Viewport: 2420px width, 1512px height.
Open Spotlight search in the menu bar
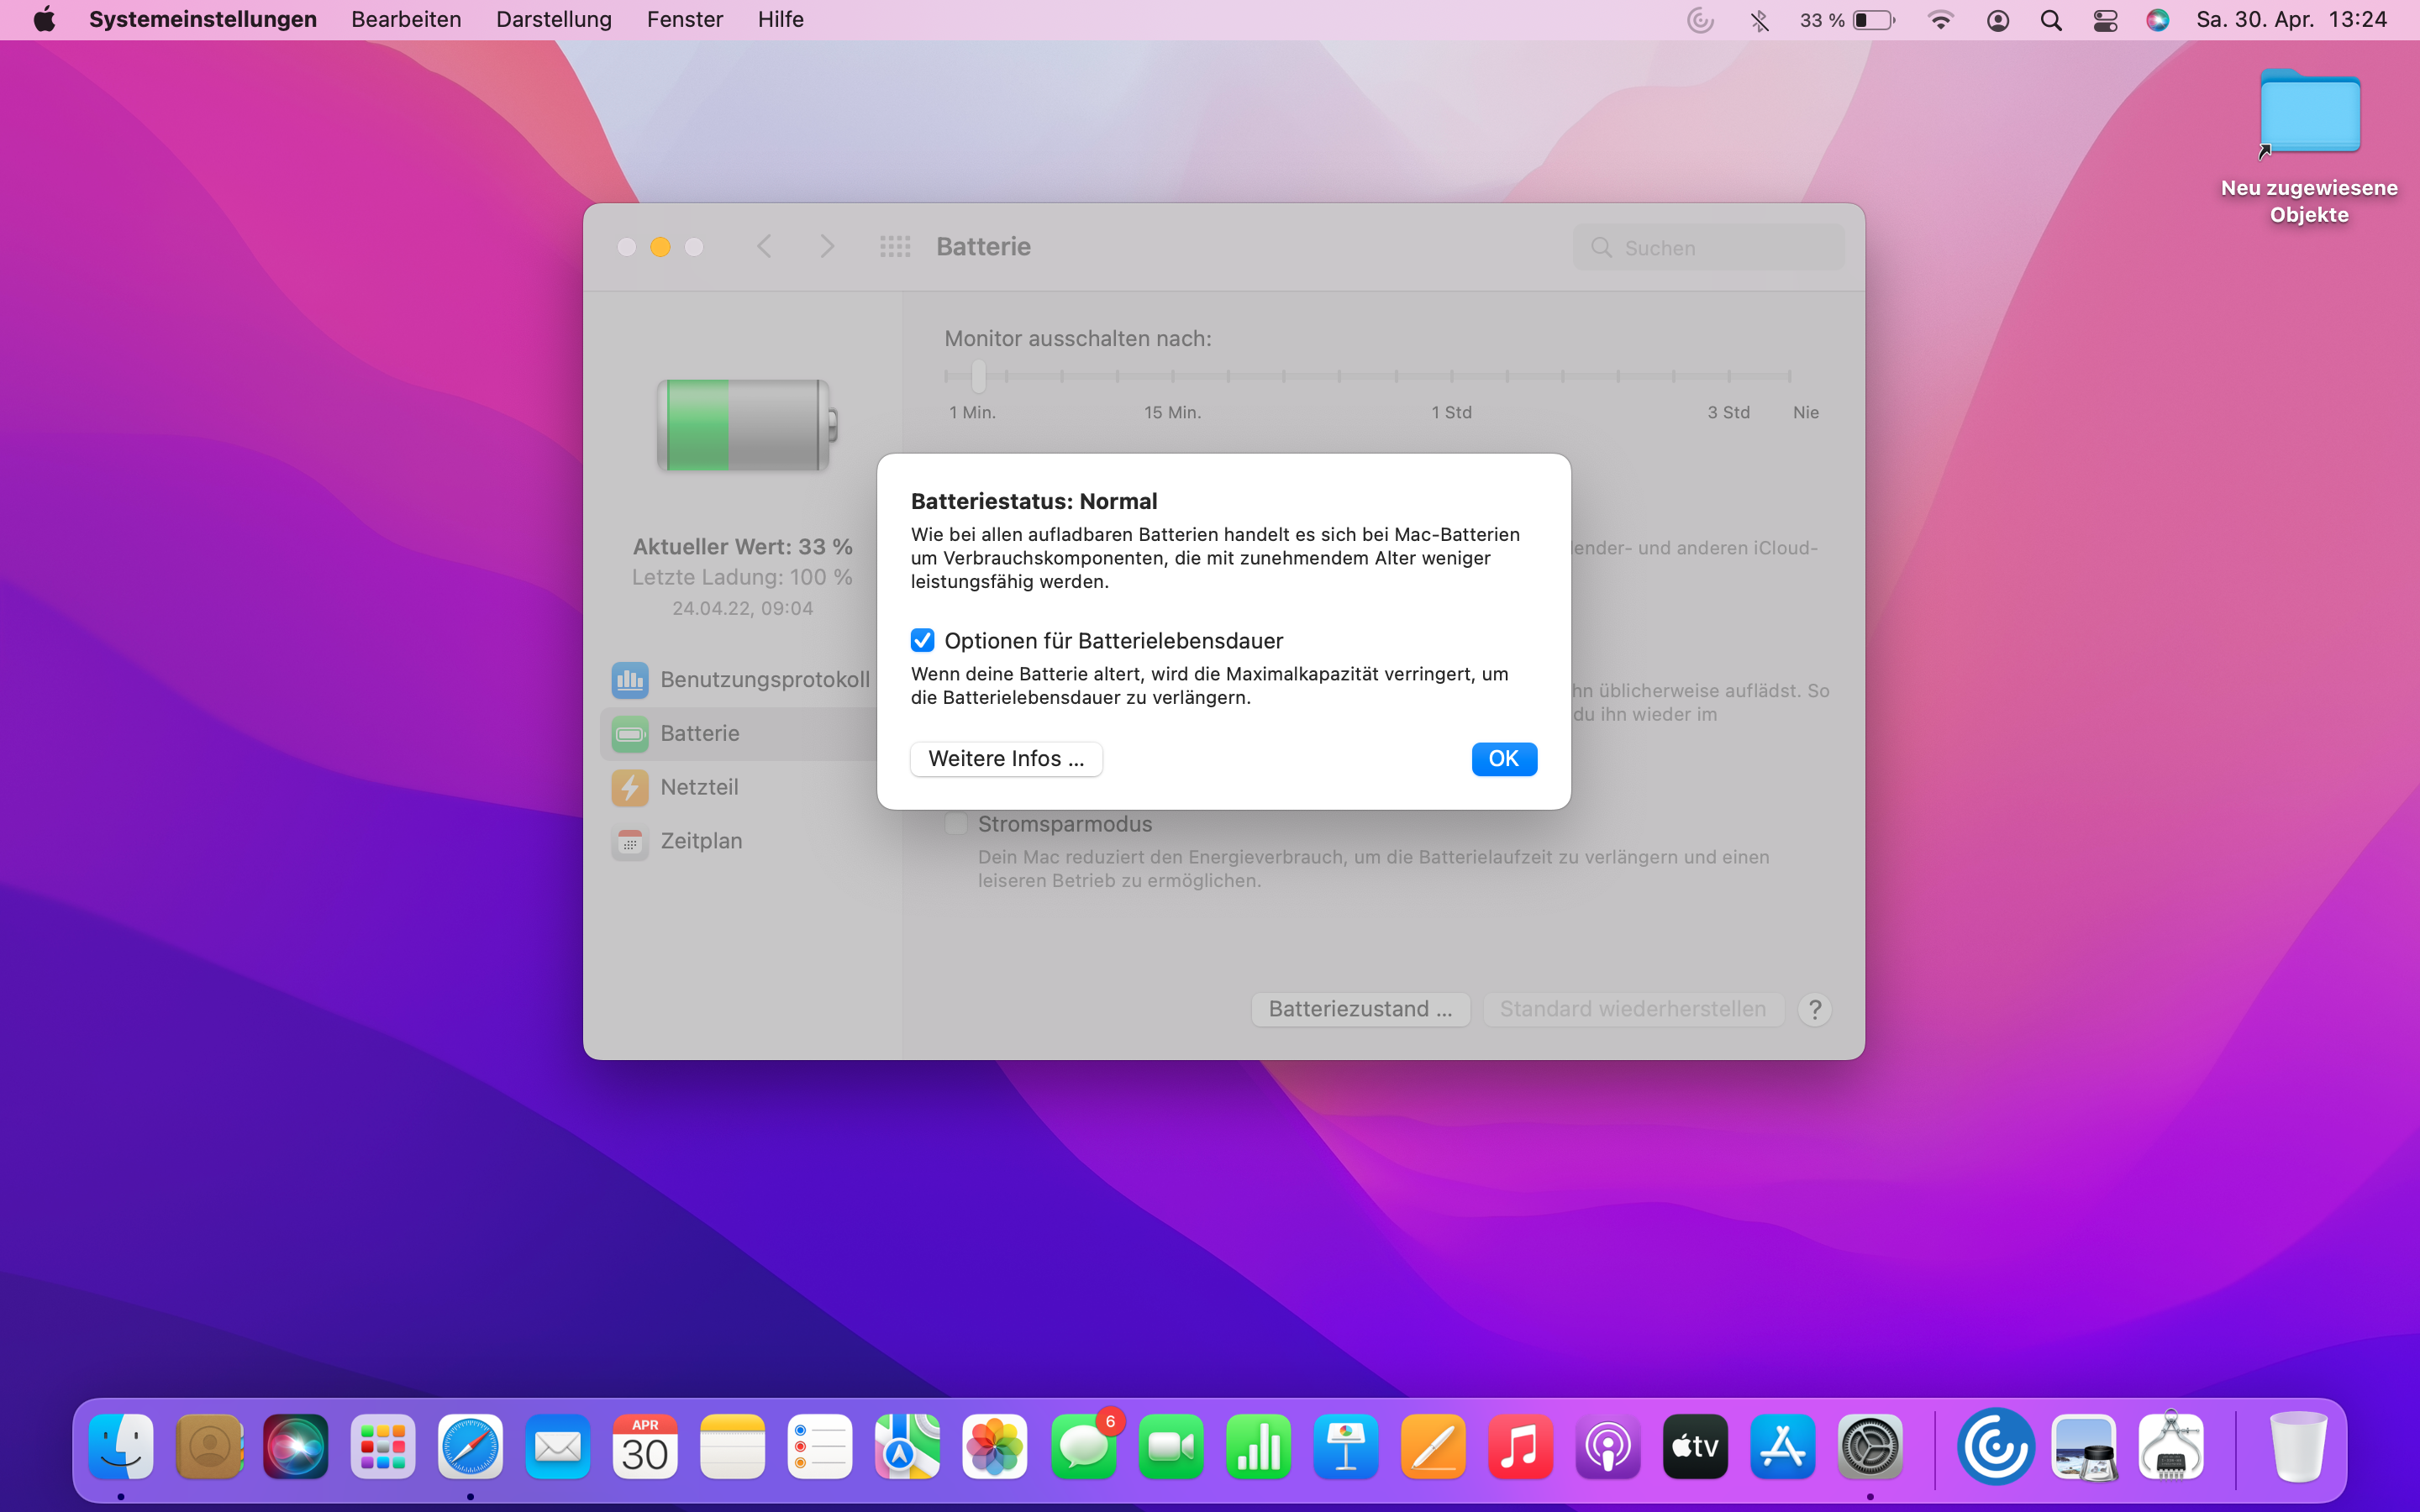tap(2051, 20)
